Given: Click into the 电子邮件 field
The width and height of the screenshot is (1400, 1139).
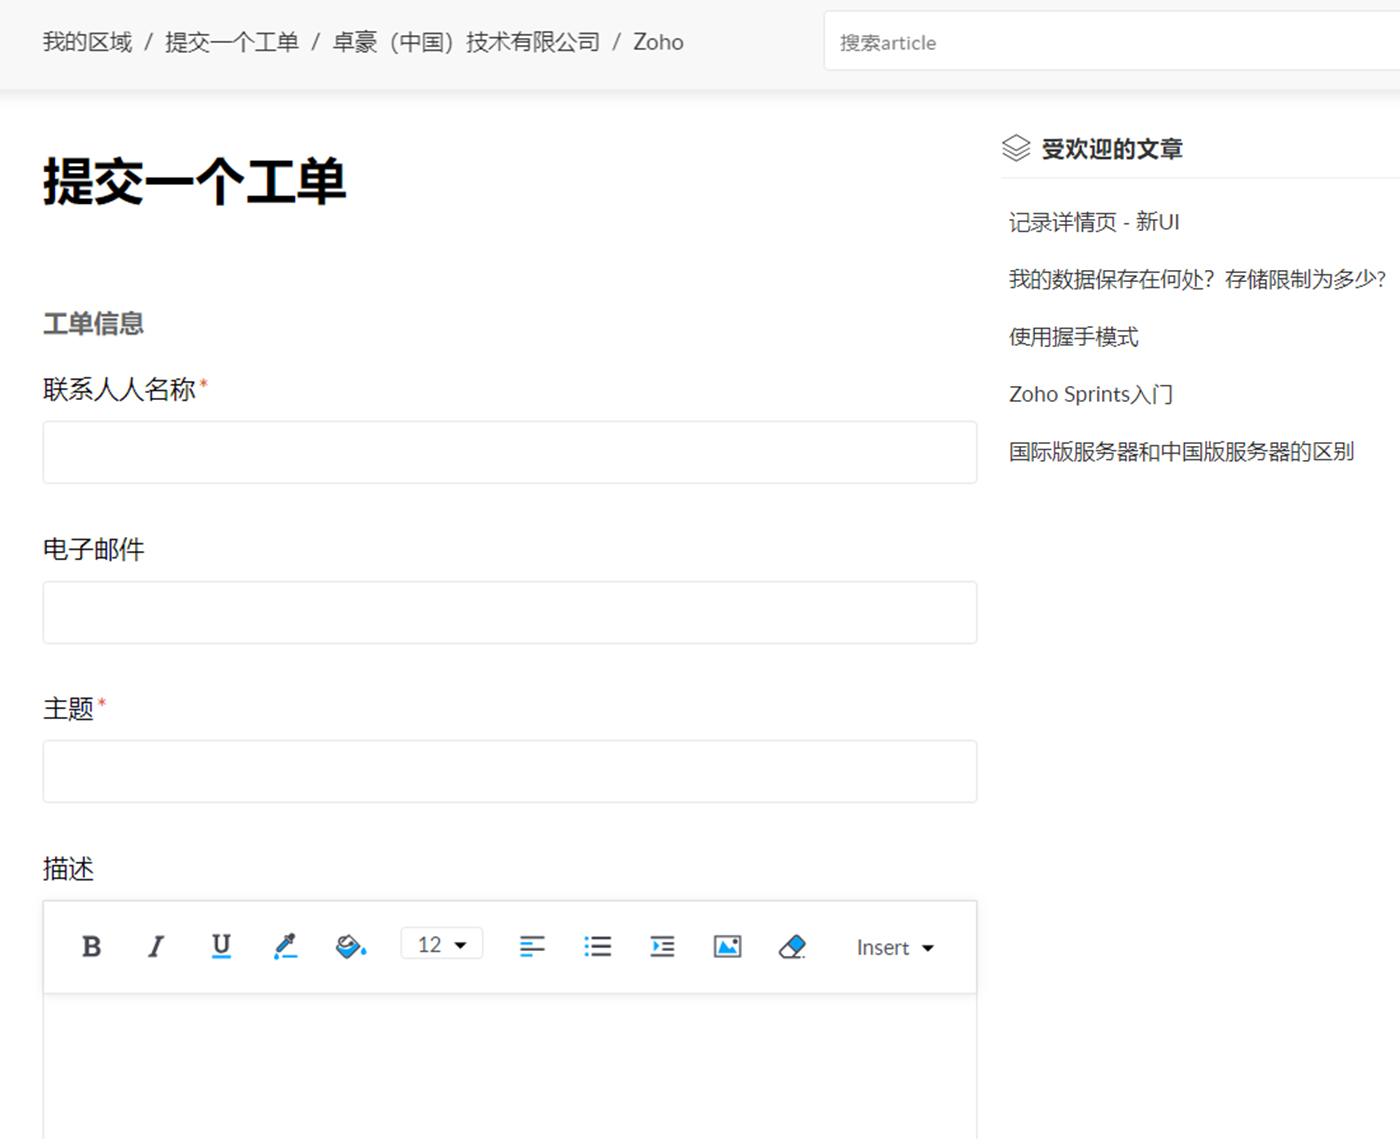Looking at the screenshot, I should click(509, 612).
